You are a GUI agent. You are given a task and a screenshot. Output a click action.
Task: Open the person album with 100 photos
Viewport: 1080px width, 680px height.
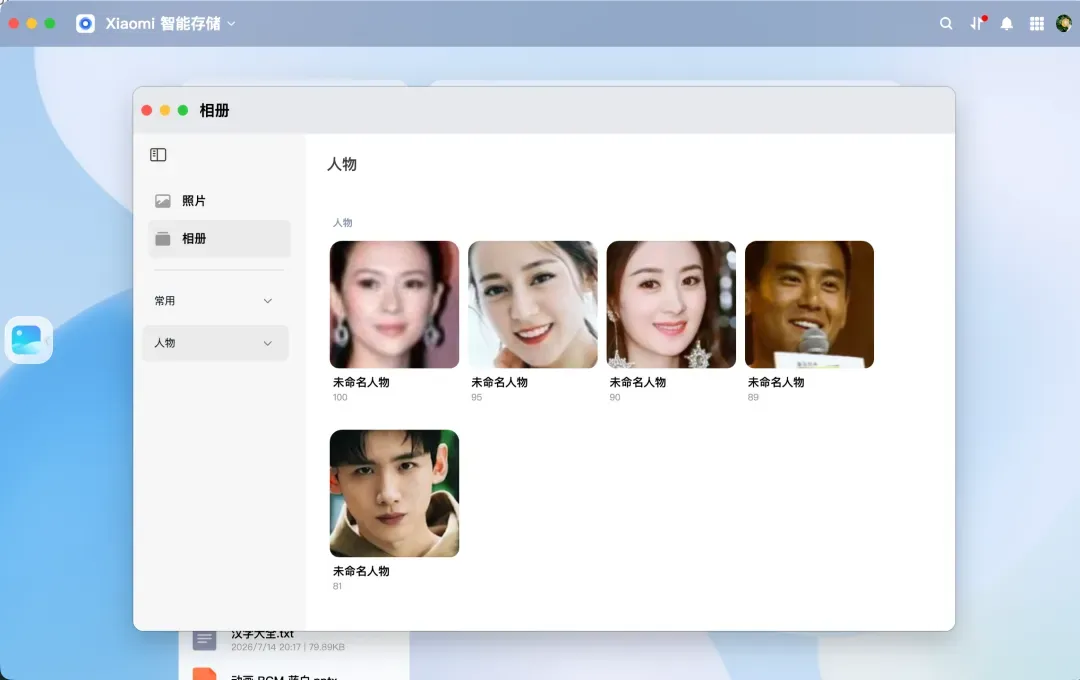[x=394, y=305]
